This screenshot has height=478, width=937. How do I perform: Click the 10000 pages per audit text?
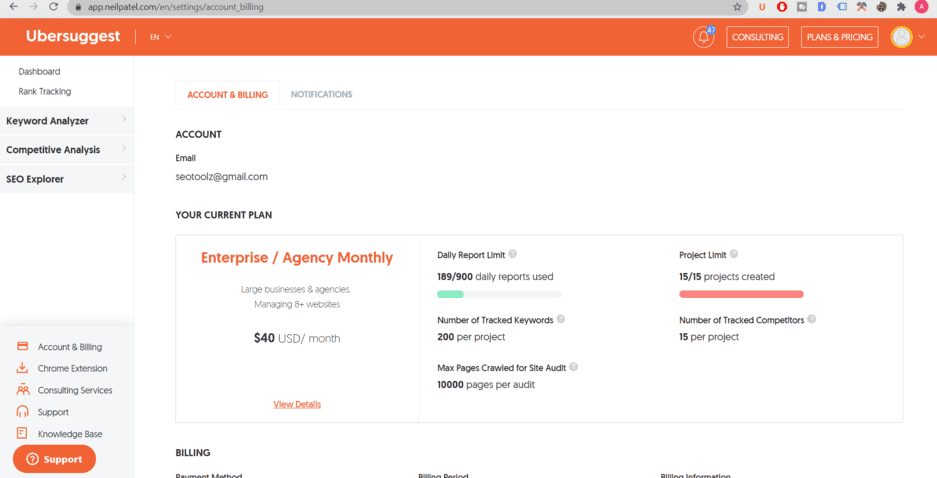[x=486, y=385]
